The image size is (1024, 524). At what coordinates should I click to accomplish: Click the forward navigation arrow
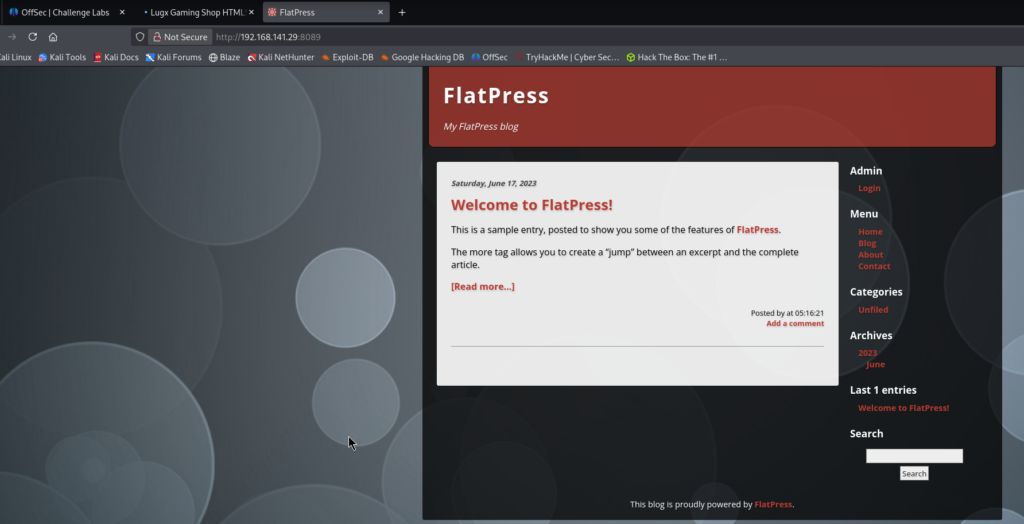point(12,37)
